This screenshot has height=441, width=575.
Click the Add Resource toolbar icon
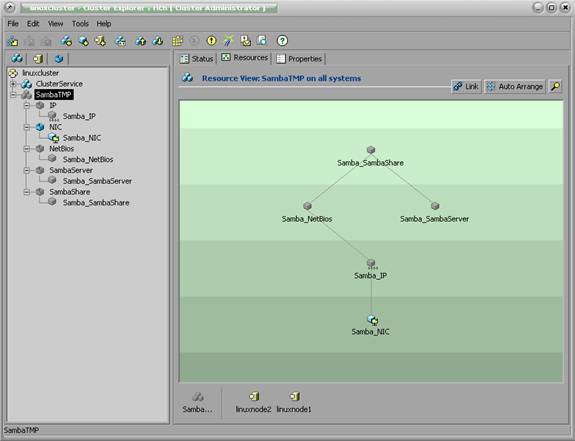[84, 41]
